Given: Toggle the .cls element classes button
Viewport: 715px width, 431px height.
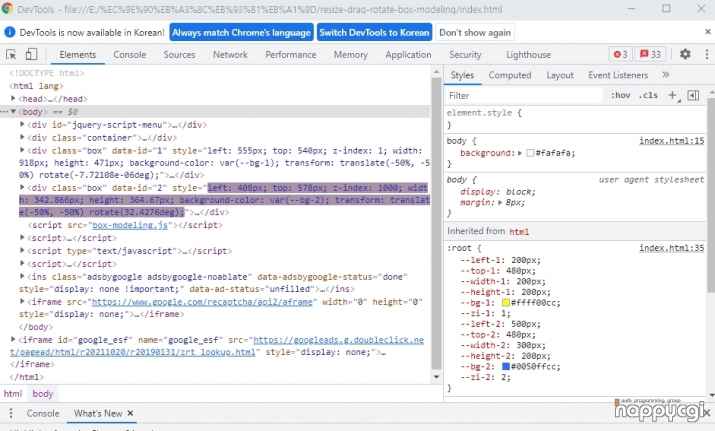Looking at the screenshot, I should click(x=648, y=95).
